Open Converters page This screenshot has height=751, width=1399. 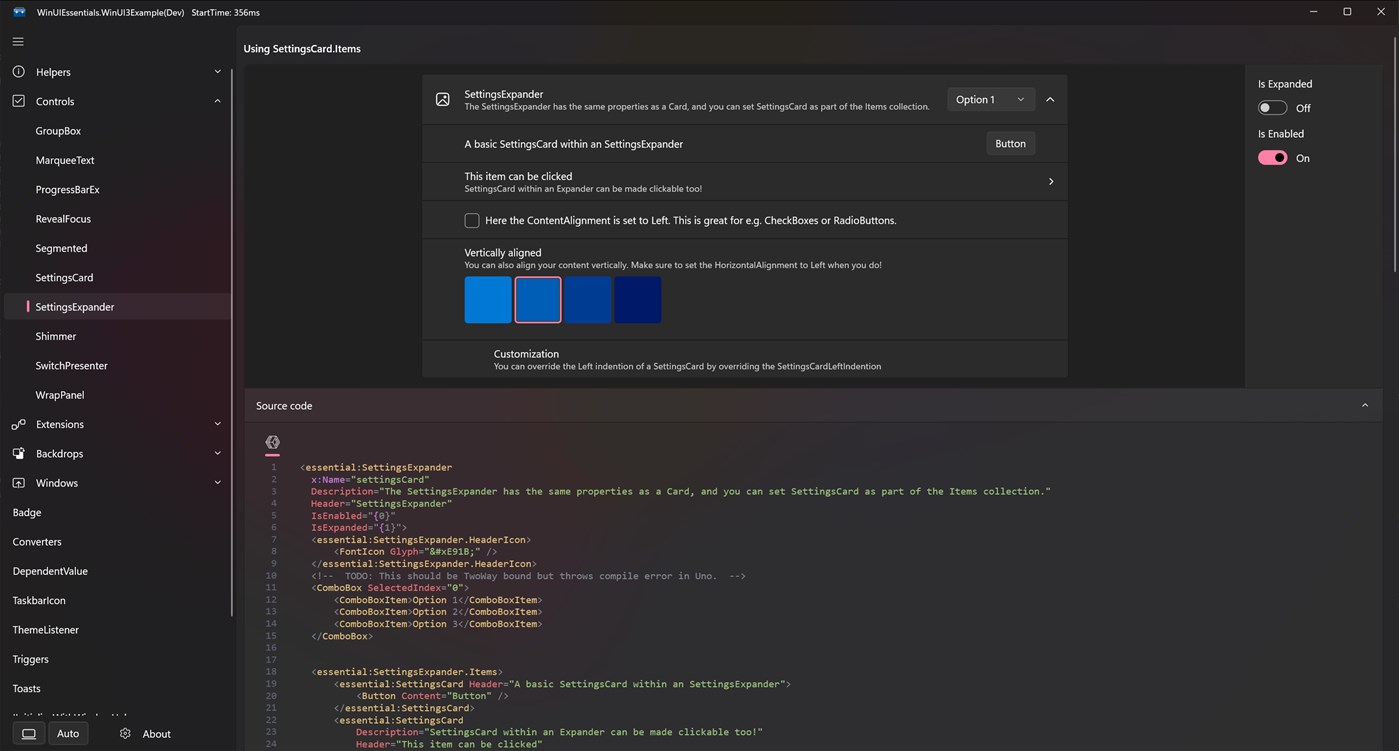point(117,542)
